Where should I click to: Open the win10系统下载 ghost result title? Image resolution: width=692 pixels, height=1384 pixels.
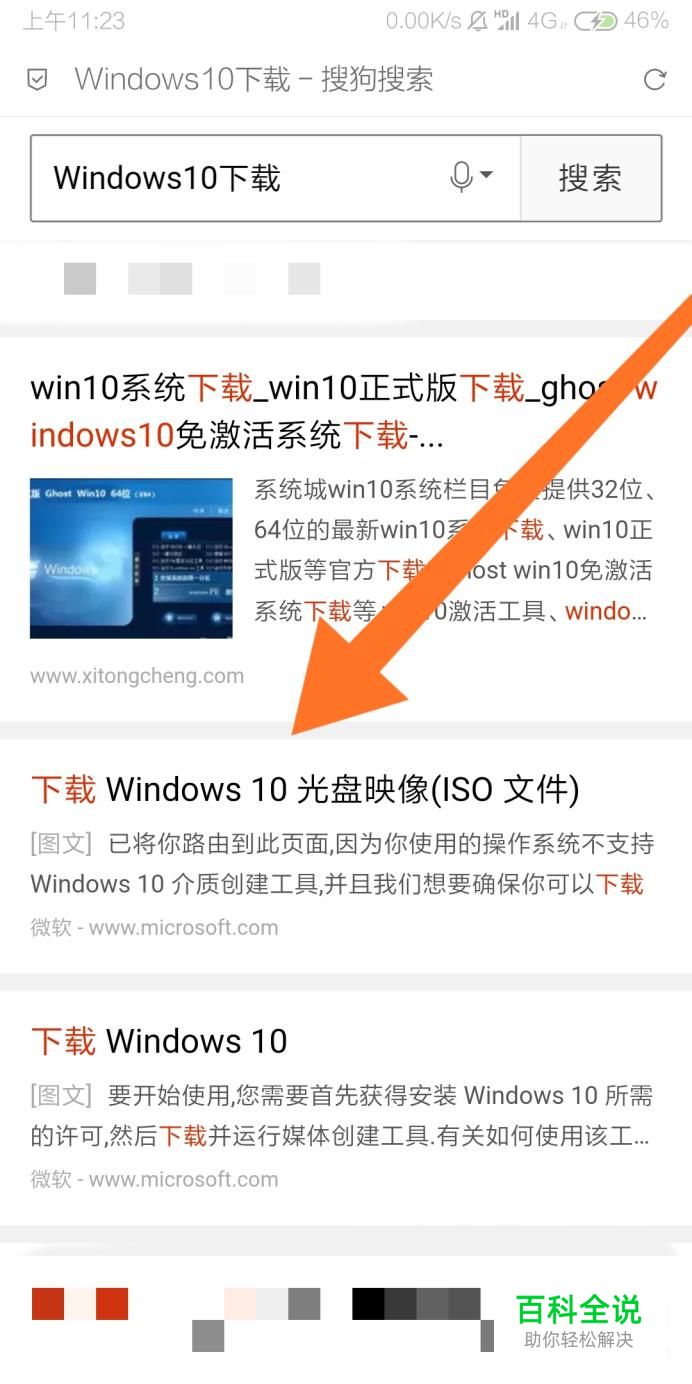point(344,411)
